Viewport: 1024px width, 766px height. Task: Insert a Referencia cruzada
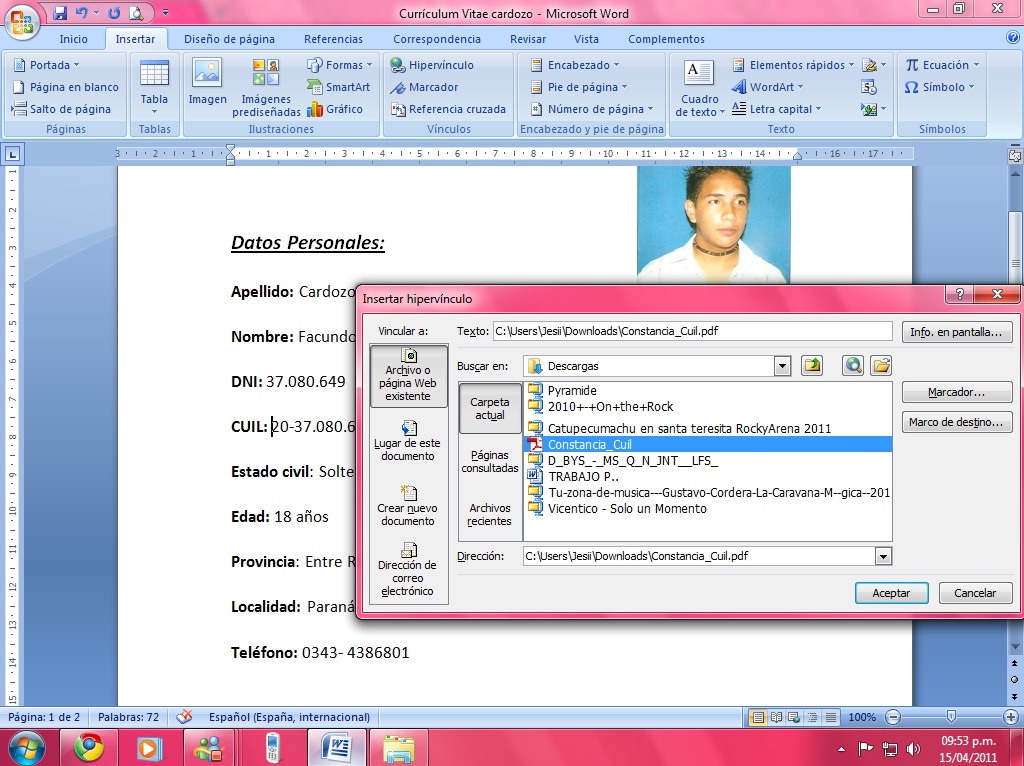click(448, 109)
